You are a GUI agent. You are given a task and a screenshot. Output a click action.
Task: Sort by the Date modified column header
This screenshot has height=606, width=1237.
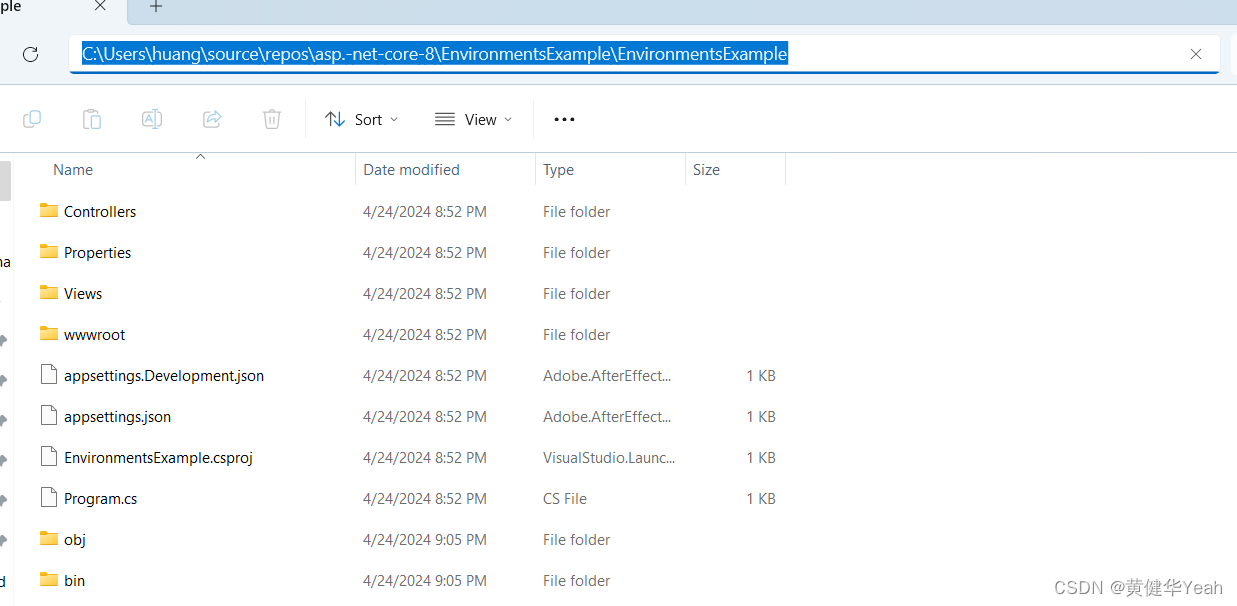click(411, 169)
